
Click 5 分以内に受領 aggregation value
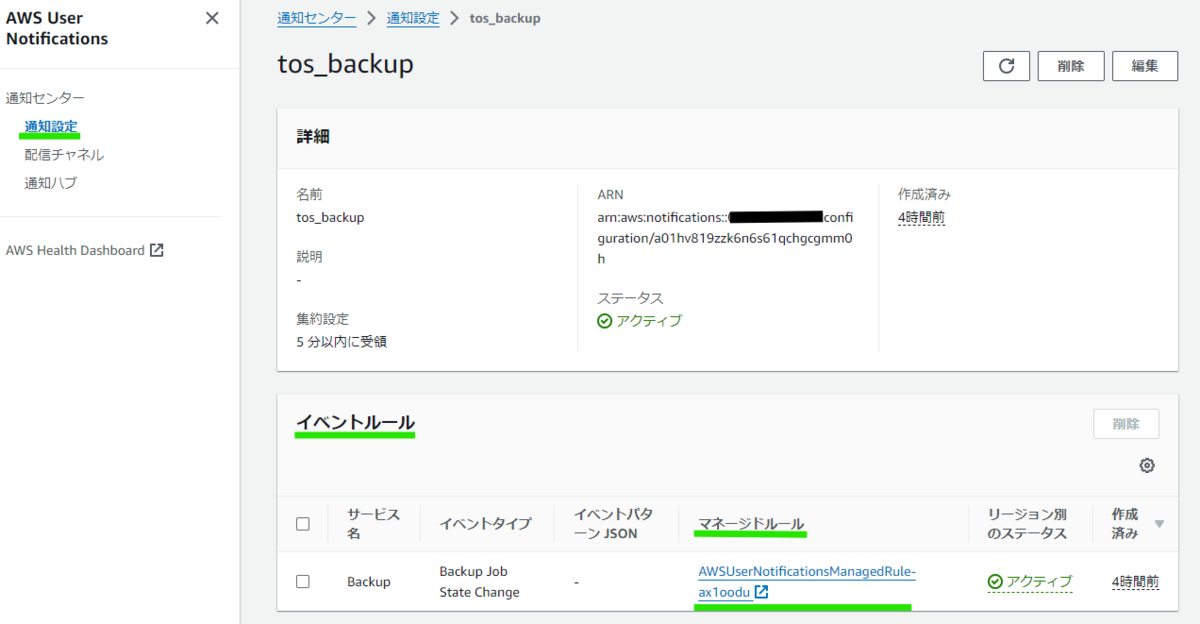(x=341, y=342)
